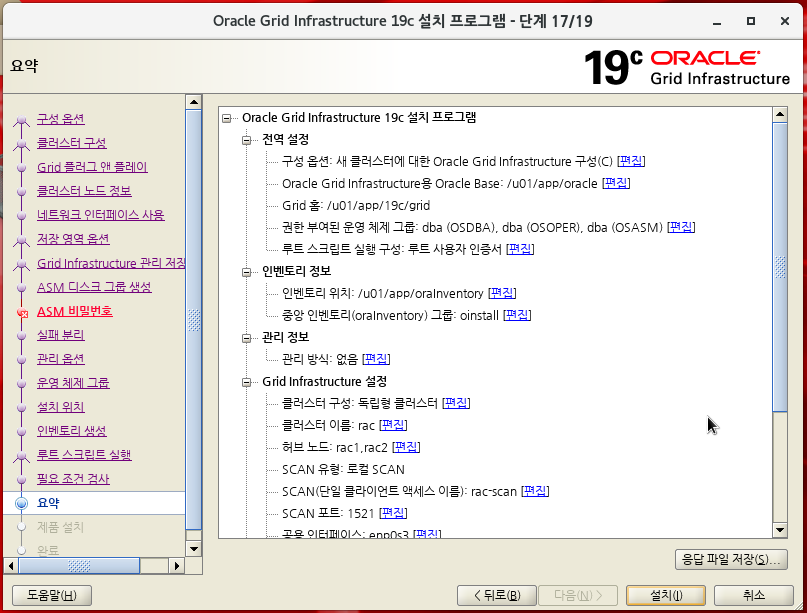
Task: Edit 루트 스크립트 실행 구성
Action: 520,250
